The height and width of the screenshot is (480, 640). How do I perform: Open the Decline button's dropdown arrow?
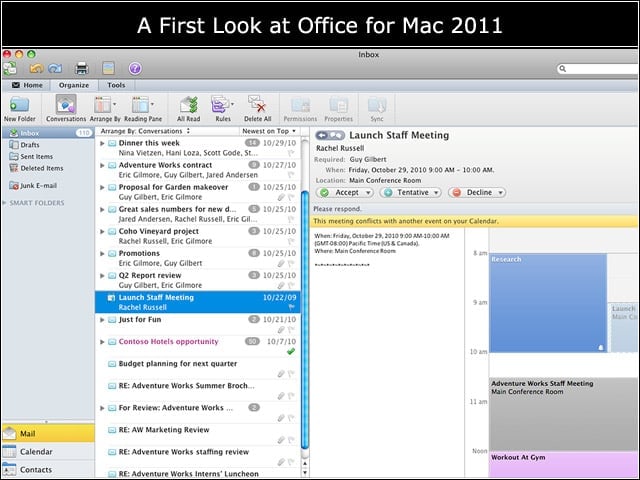point(501,193)
